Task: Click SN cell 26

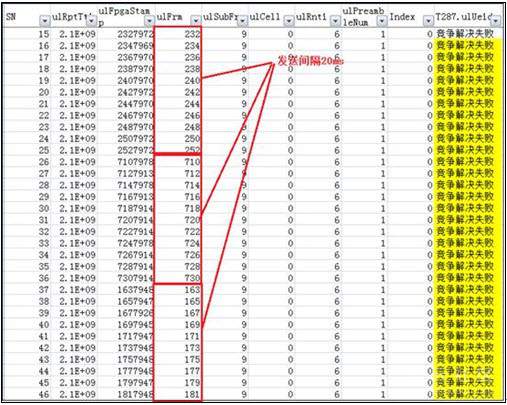Action: pos(44,162)
